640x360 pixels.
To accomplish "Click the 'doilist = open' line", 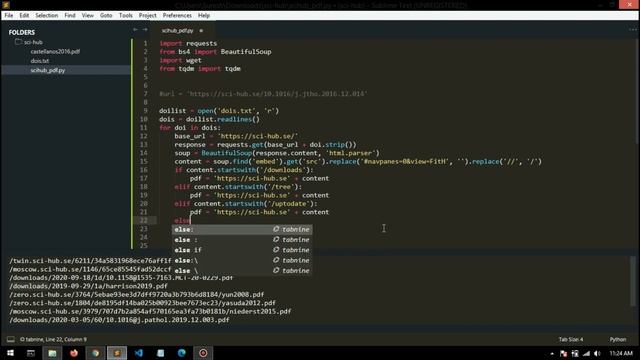I will (219, 111).
